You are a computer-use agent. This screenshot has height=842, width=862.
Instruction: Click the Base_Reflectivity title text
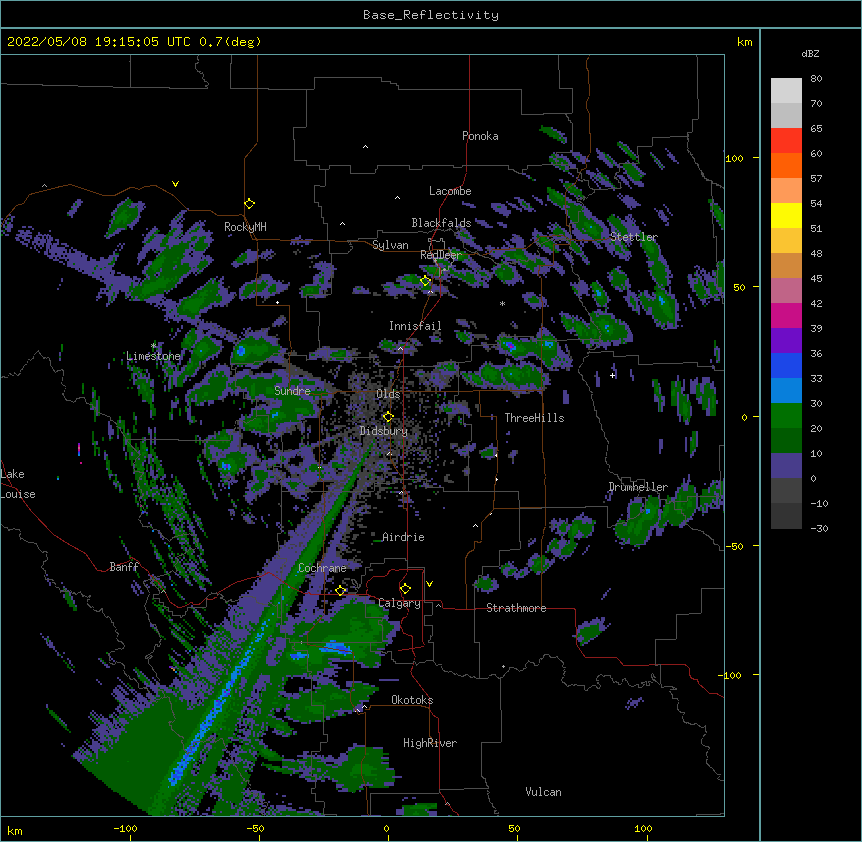click(x=431, y=15)
